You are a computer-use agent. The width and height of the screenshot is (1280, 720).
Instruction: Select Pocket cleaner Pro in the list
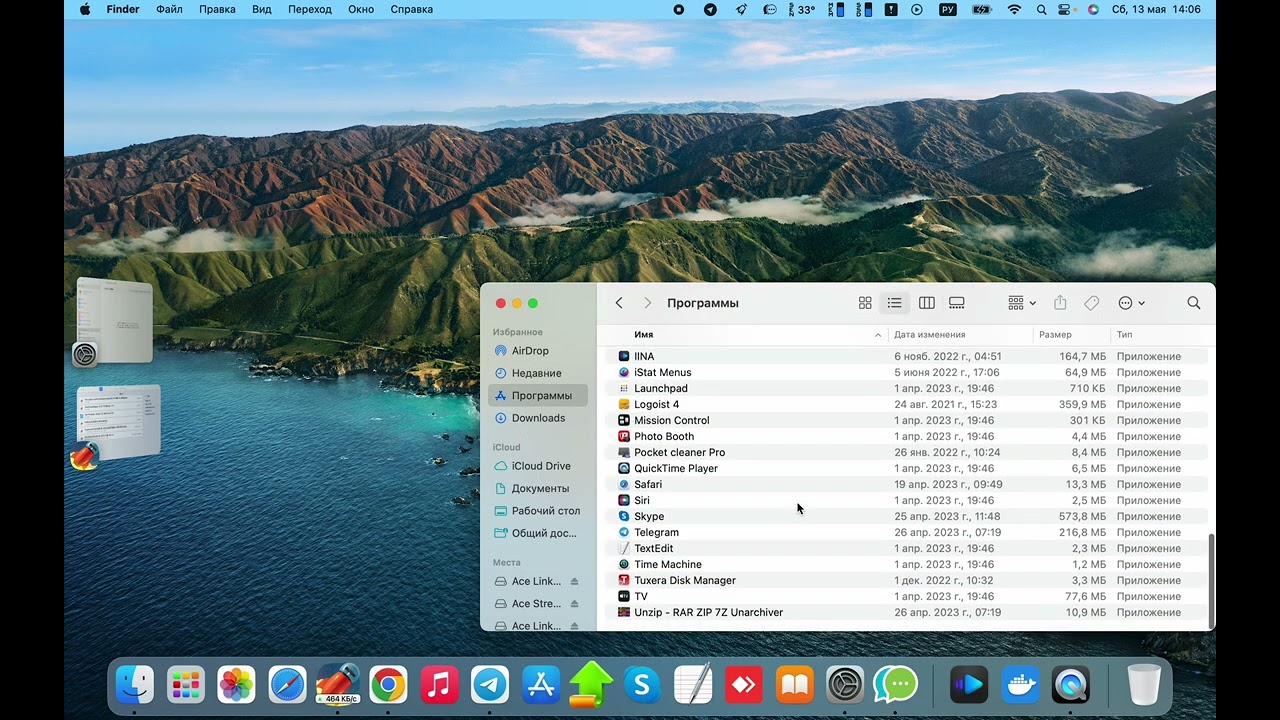point(906,452)
